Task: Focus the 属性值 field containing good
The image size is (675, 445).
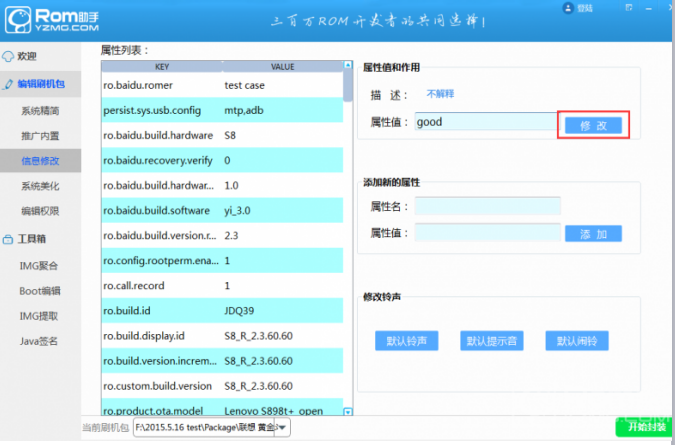Action: pyautogui.click(x=488, y=122)
